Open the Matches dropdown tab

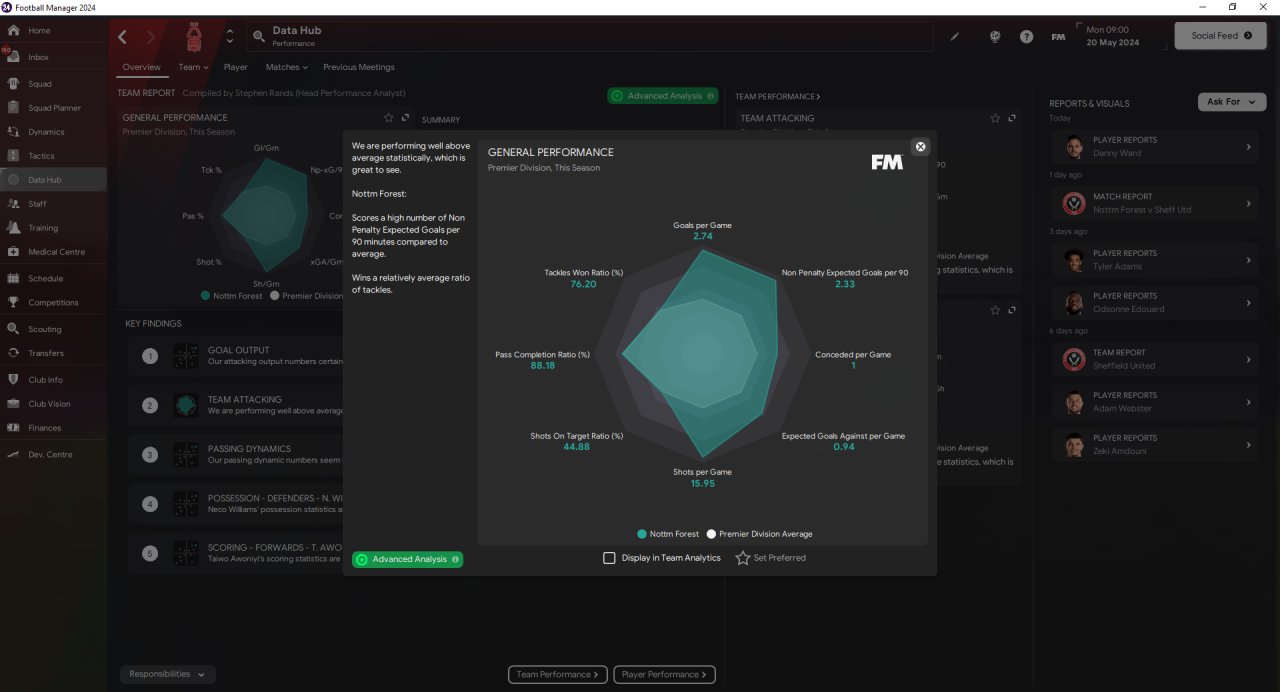pos(287,67)
